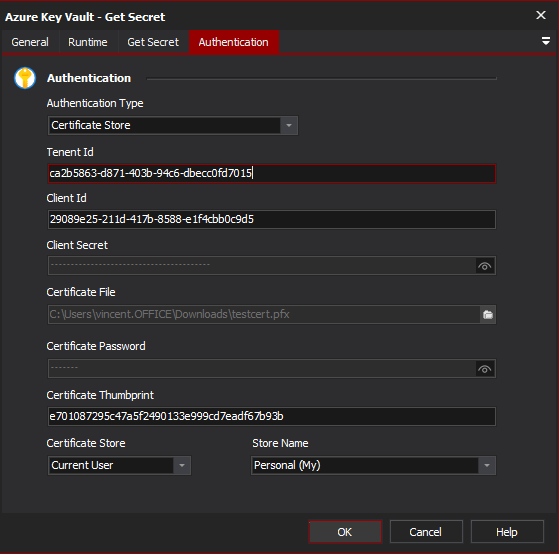Show Certificate Password with eye icon

click(x=485, y=369)
